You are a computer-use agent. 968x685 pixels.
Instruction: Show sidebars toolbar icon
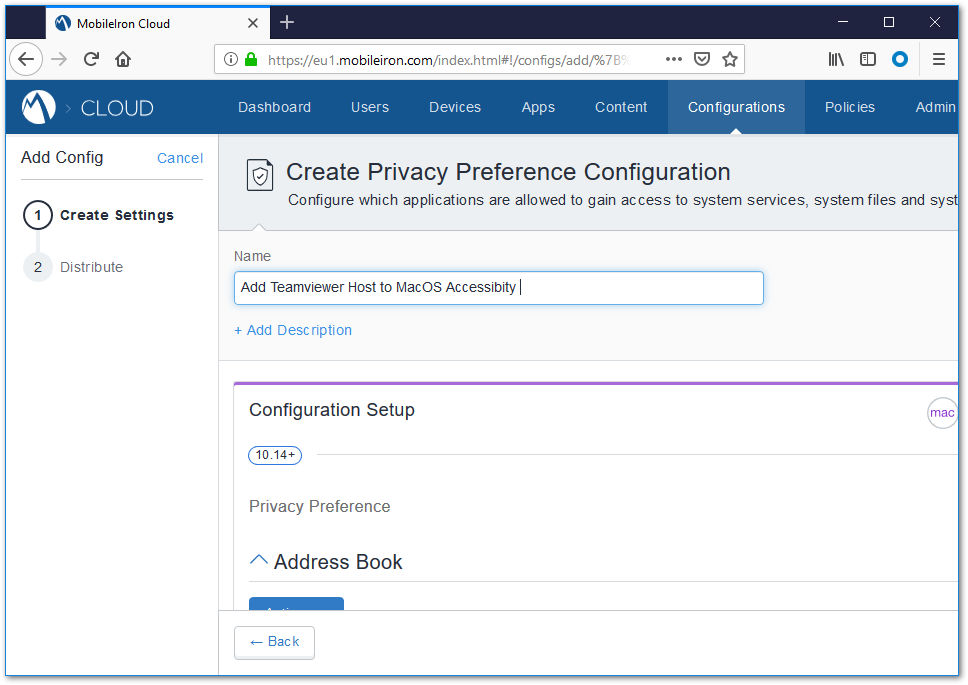point(867,59)
